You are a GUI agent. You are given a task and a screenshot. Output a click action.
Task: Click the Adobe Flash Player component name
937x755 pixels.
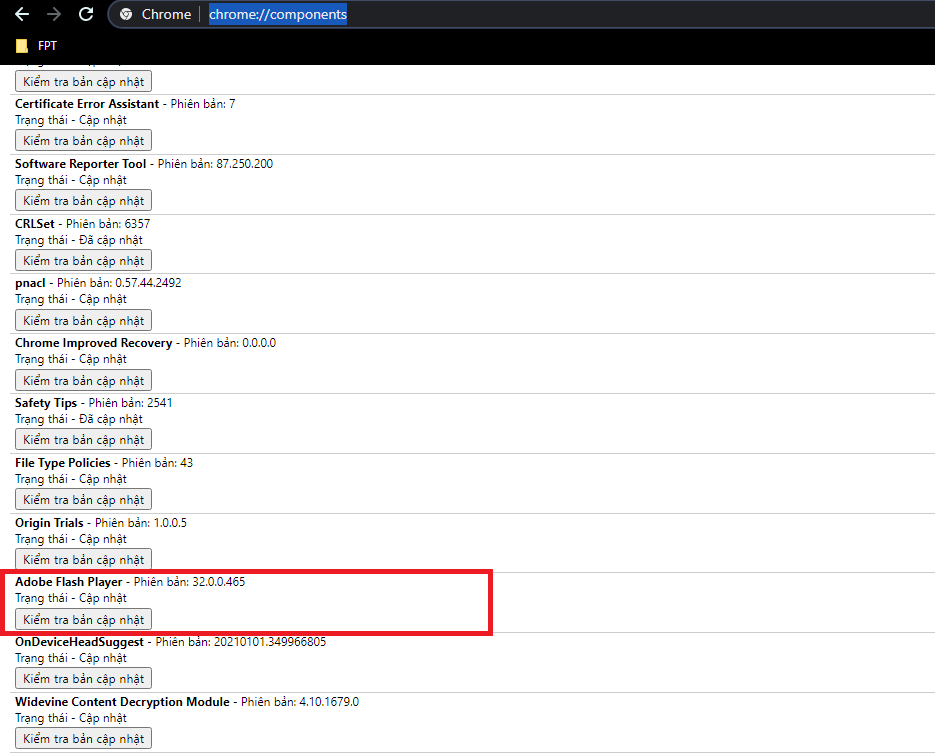(x=69, y=582)
